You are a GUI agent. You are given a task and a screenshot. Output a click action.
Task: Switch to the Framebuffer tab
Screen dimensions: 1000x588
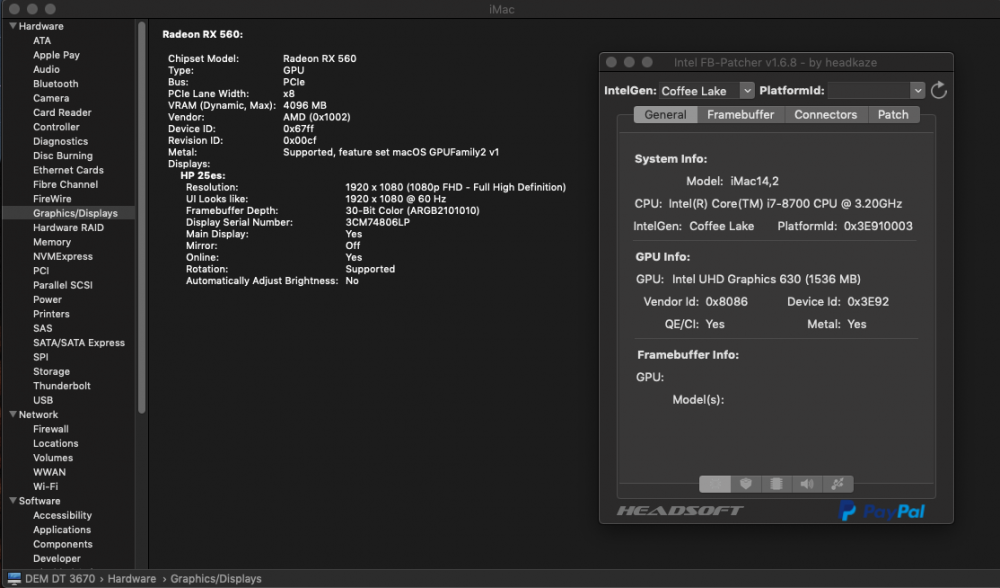pyautogui.click(x=740, y=115)
